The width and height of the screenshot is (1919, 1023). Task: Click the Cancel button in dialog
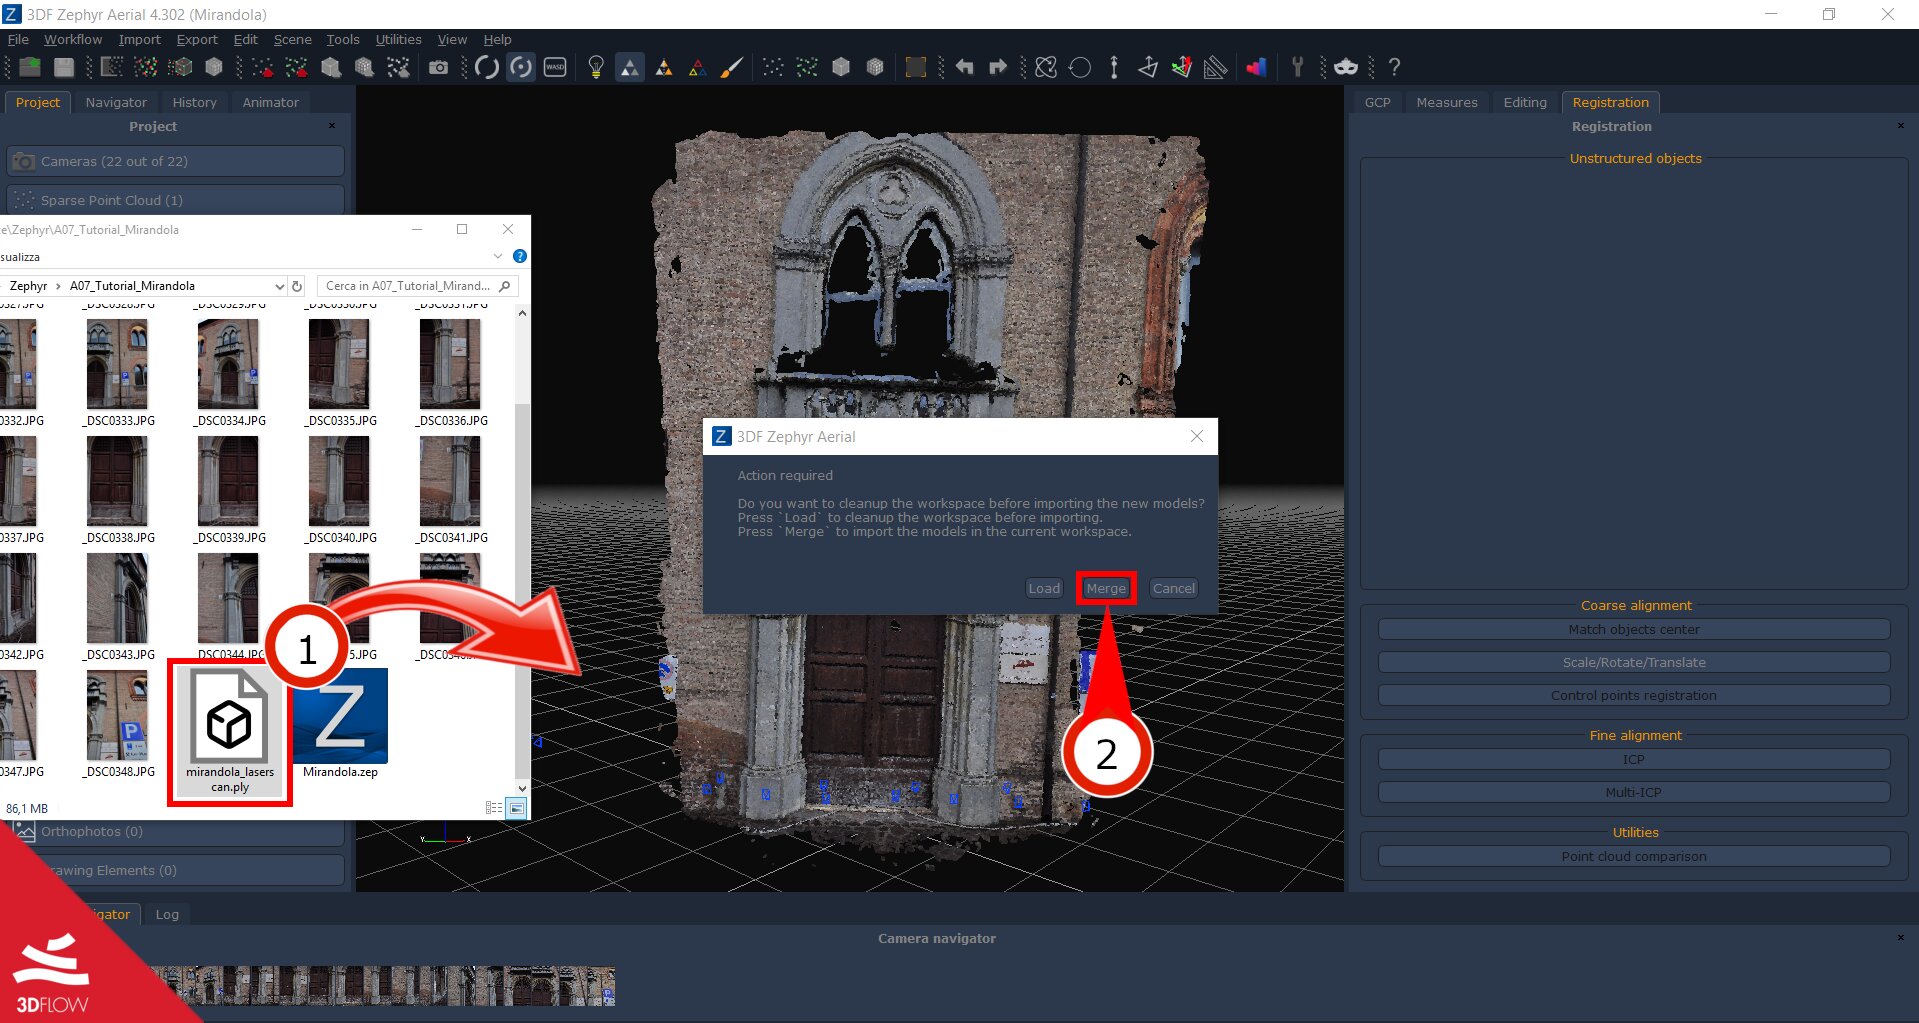1173,588
